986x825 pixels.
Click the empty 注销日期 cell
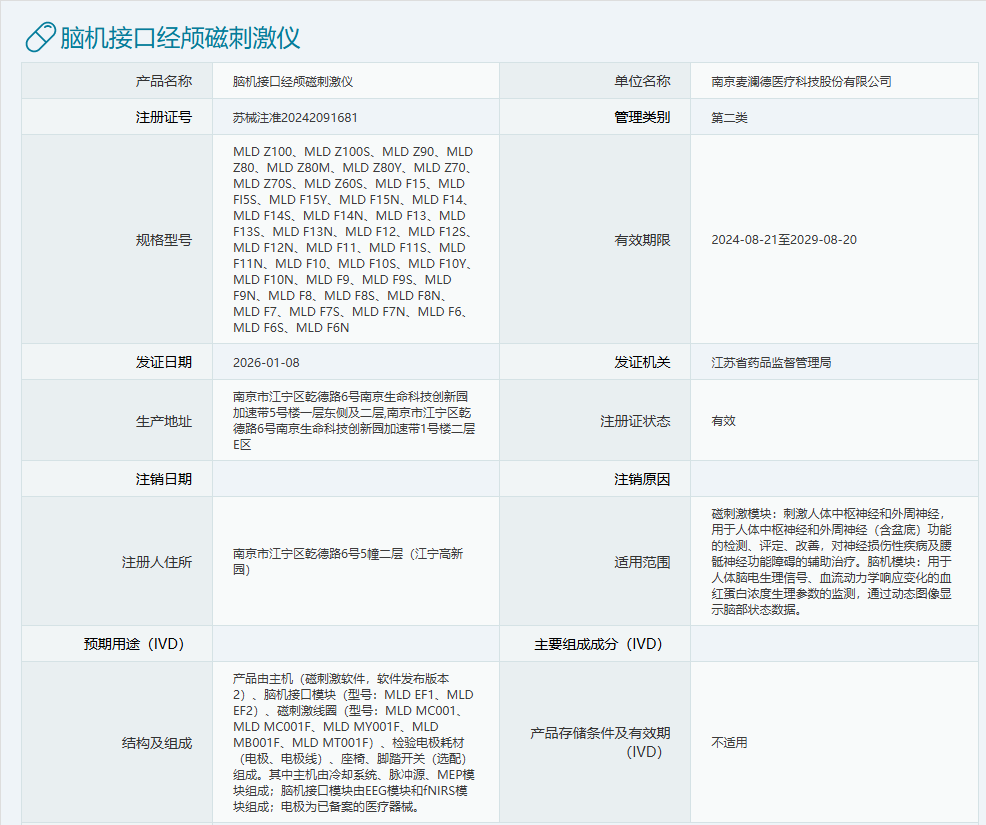(355, 479)
